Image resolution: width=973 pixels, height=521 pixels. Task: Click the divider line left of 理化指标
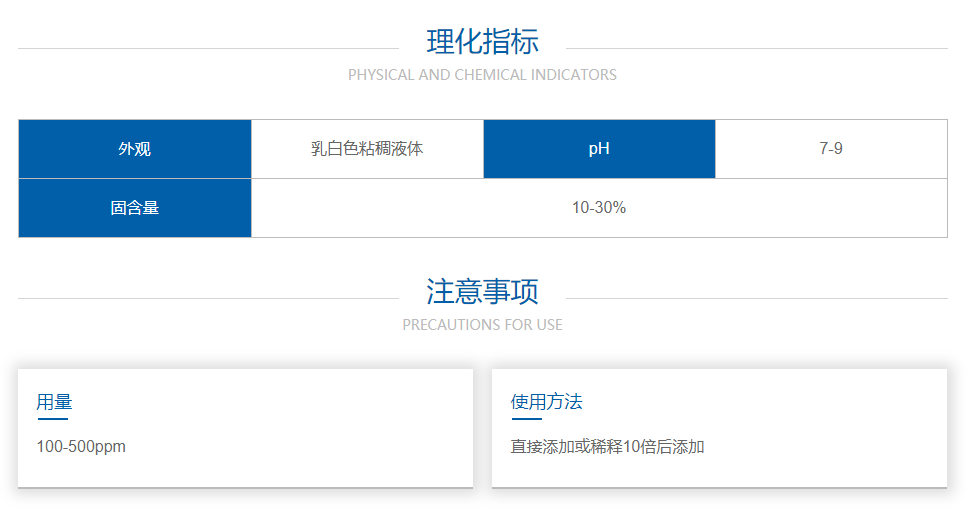point(208,48)
